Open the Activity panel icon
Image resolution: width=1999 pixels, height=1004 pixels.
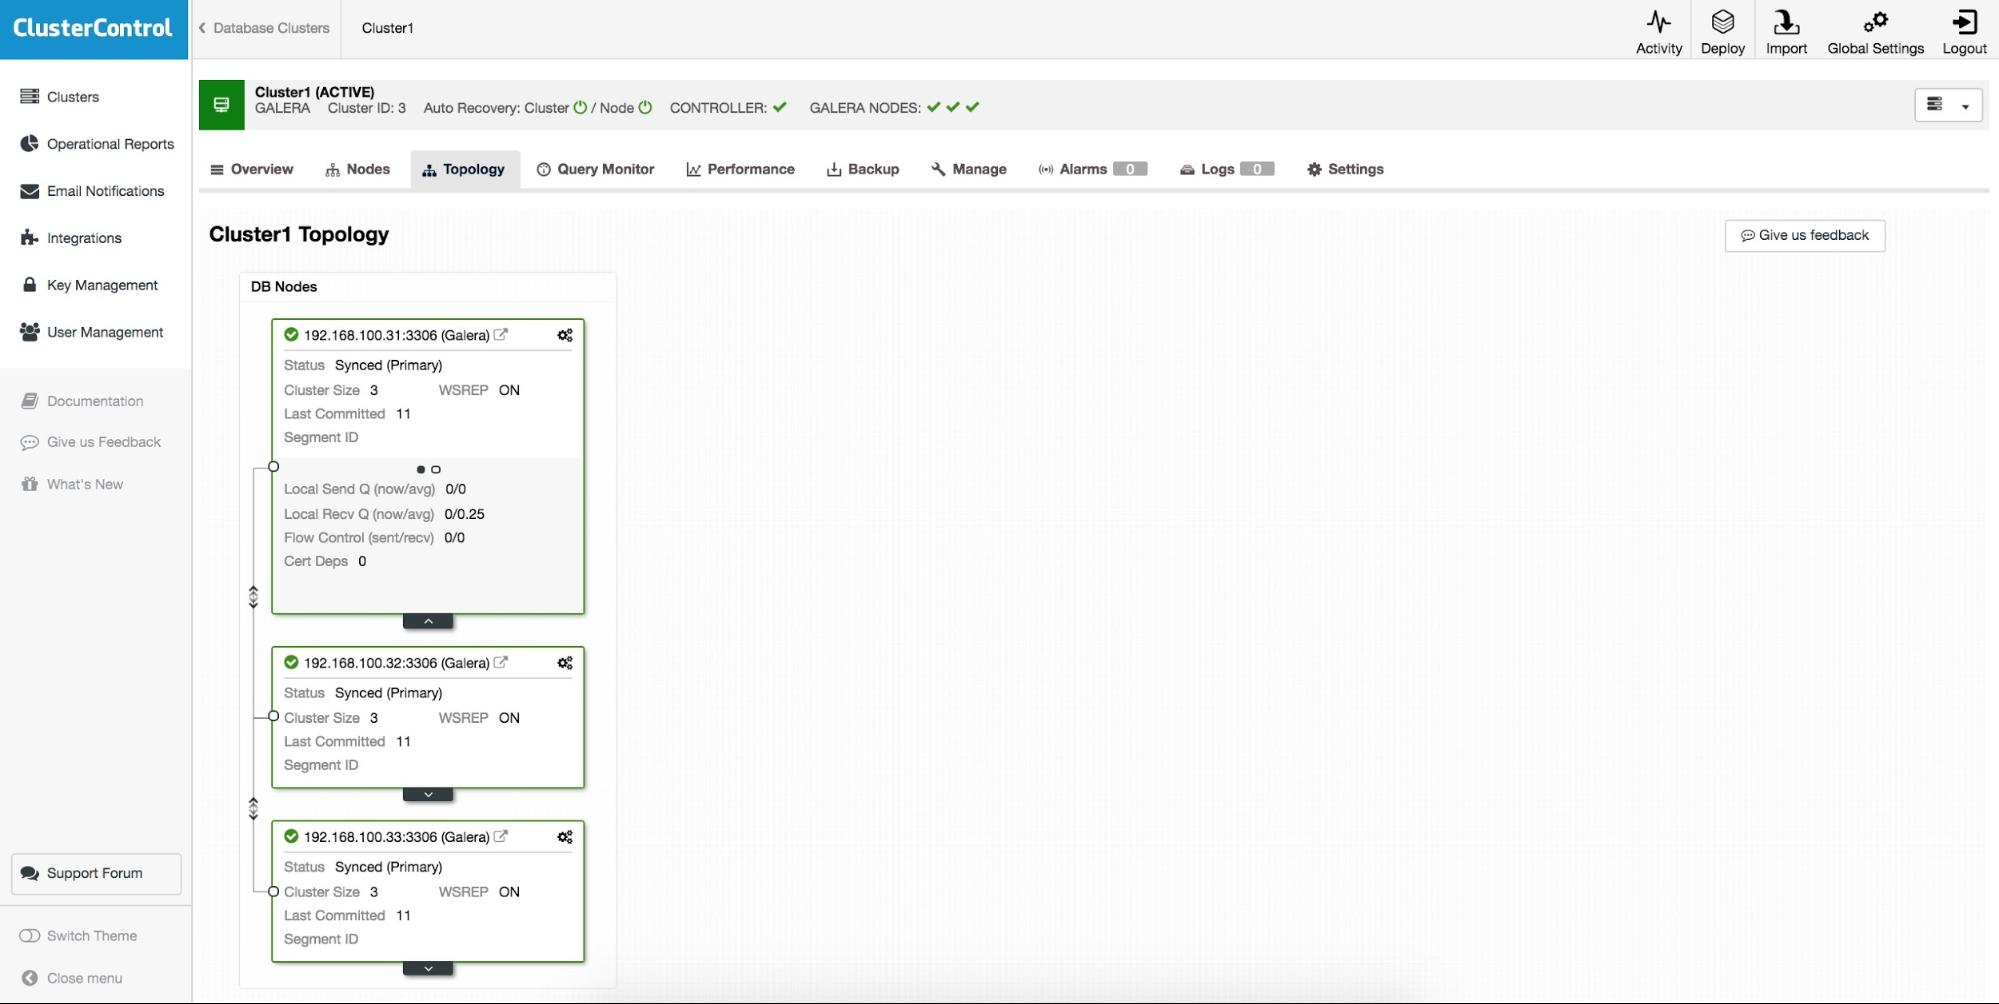(x=1658, y=31)
